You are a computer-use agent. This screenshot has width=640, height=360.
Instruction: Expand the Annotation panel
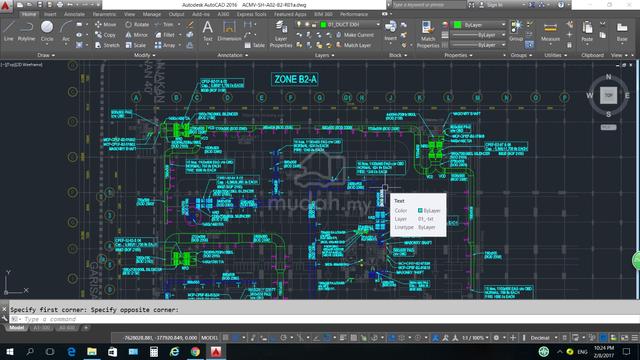(232, 55)
